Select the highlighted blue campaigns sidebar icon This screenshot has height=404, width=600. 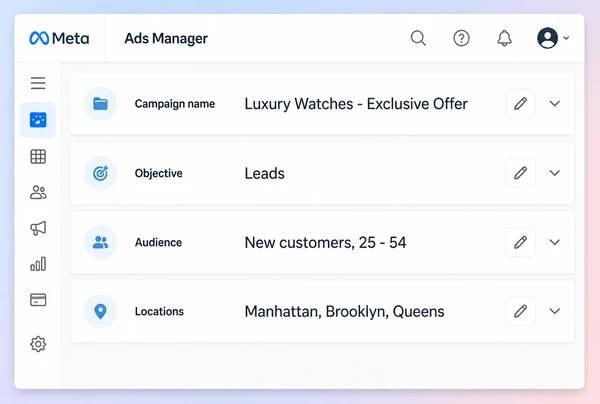pyautogui.click(x=38, y=120)
